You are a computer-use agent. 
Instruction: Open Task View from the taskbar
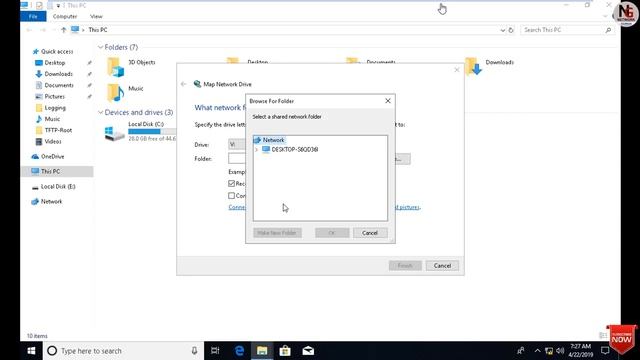pos(215,351)
